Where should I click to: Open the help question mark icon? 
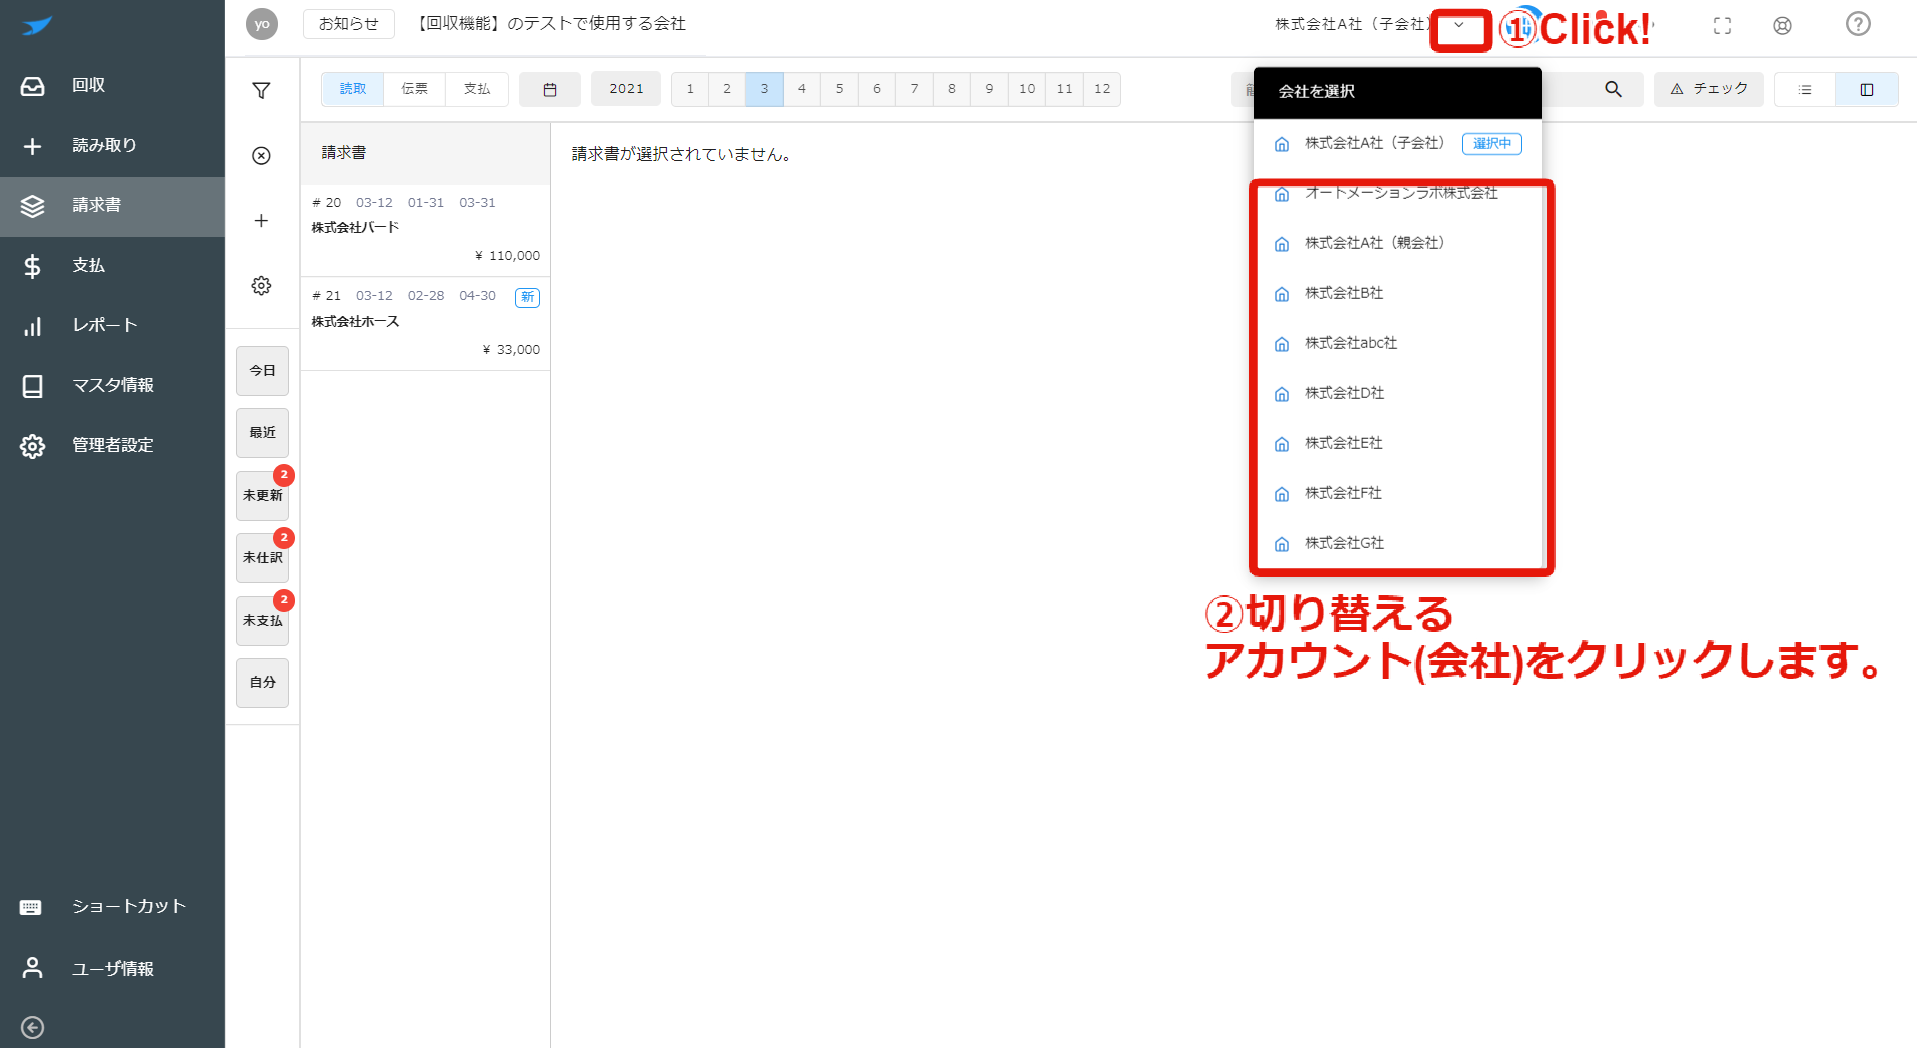click(1858, 24)
